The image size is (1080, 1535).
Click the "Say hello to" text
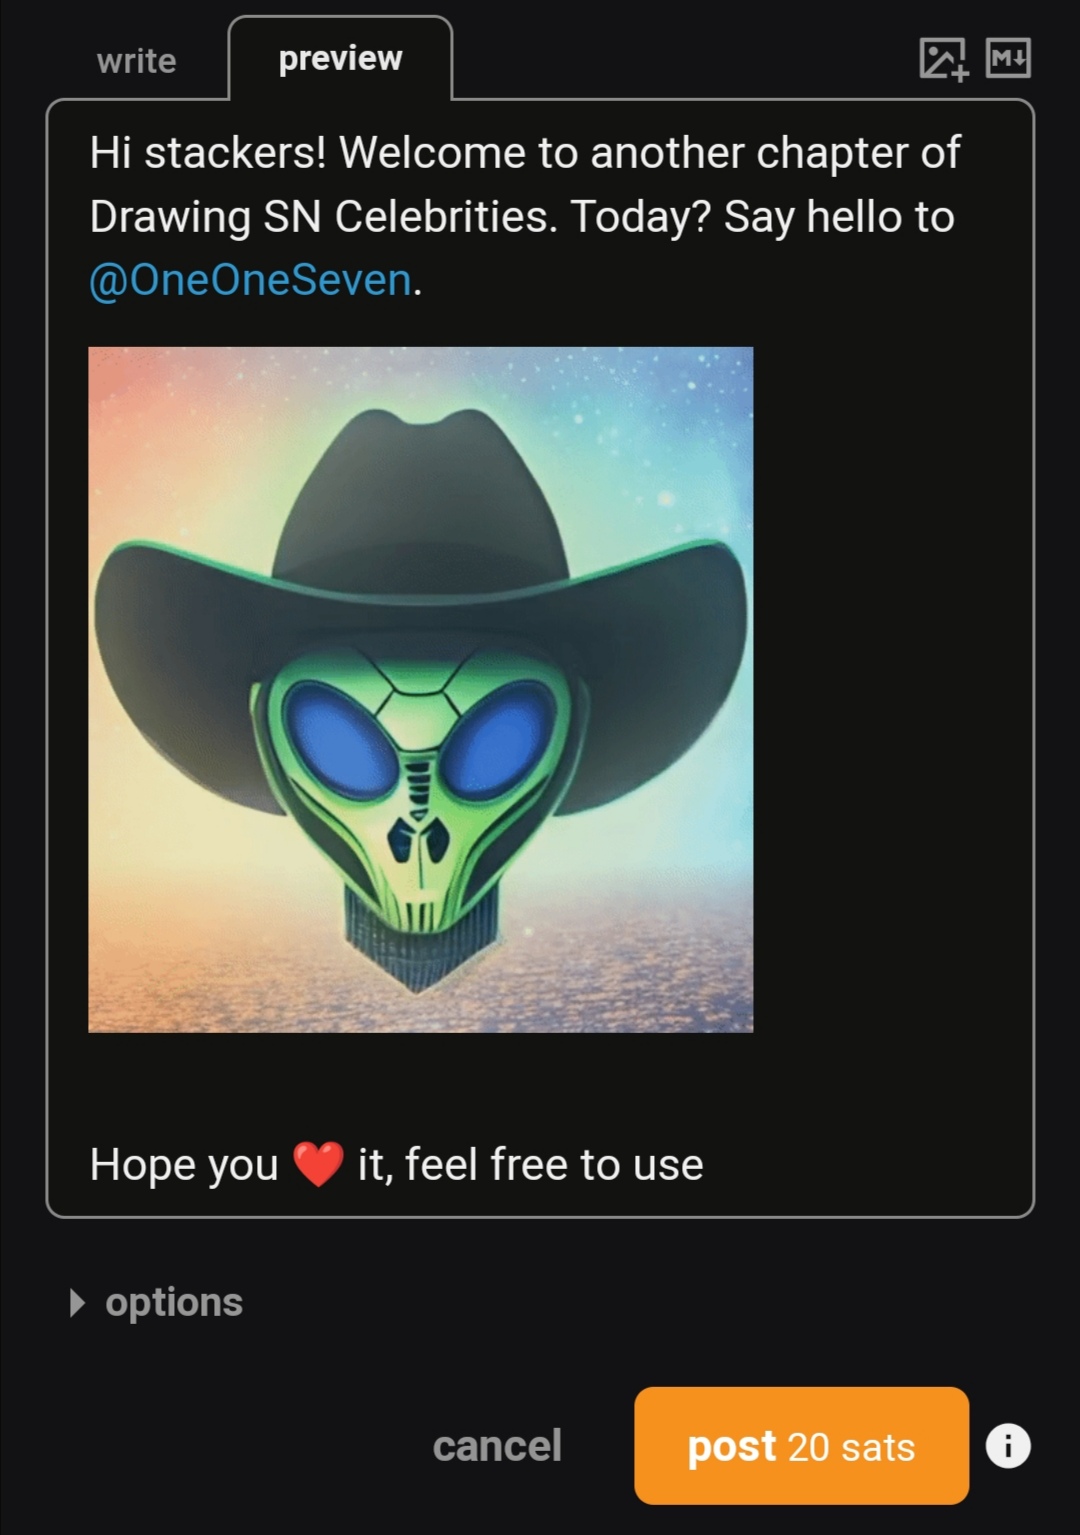(838, 217)
